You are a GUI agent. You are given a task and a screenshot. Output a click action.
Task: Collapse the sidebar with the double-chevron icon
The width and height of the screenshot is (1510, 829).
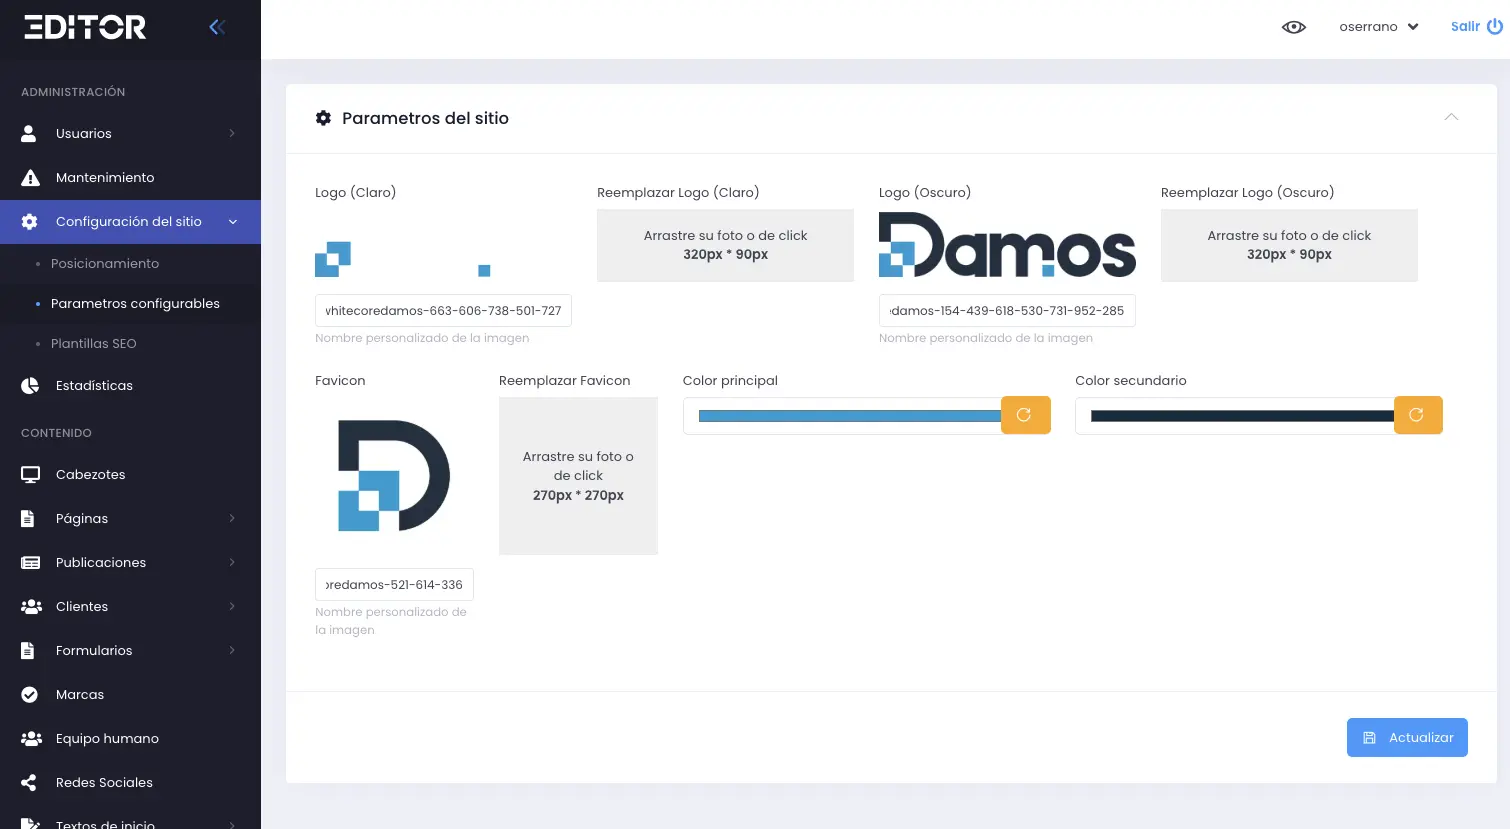click(x=217, y=27)
